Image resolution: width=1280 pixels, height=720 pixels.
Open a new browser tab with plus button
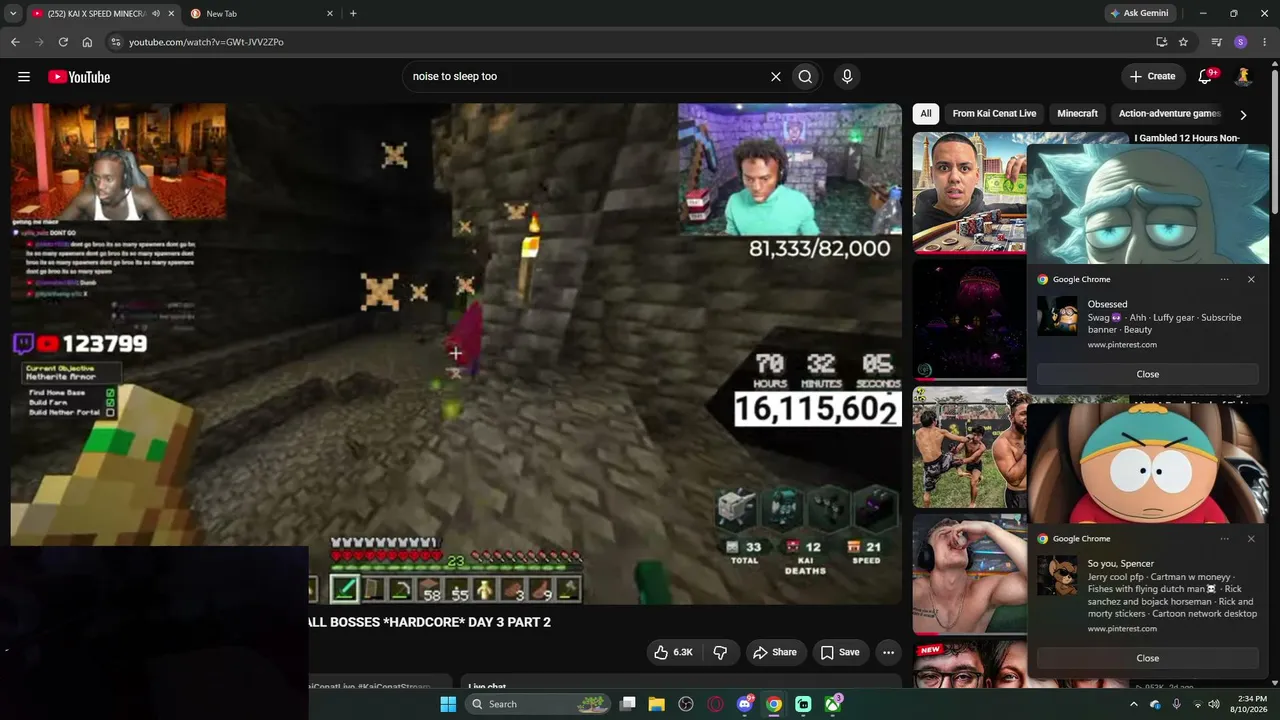point(353,14)
